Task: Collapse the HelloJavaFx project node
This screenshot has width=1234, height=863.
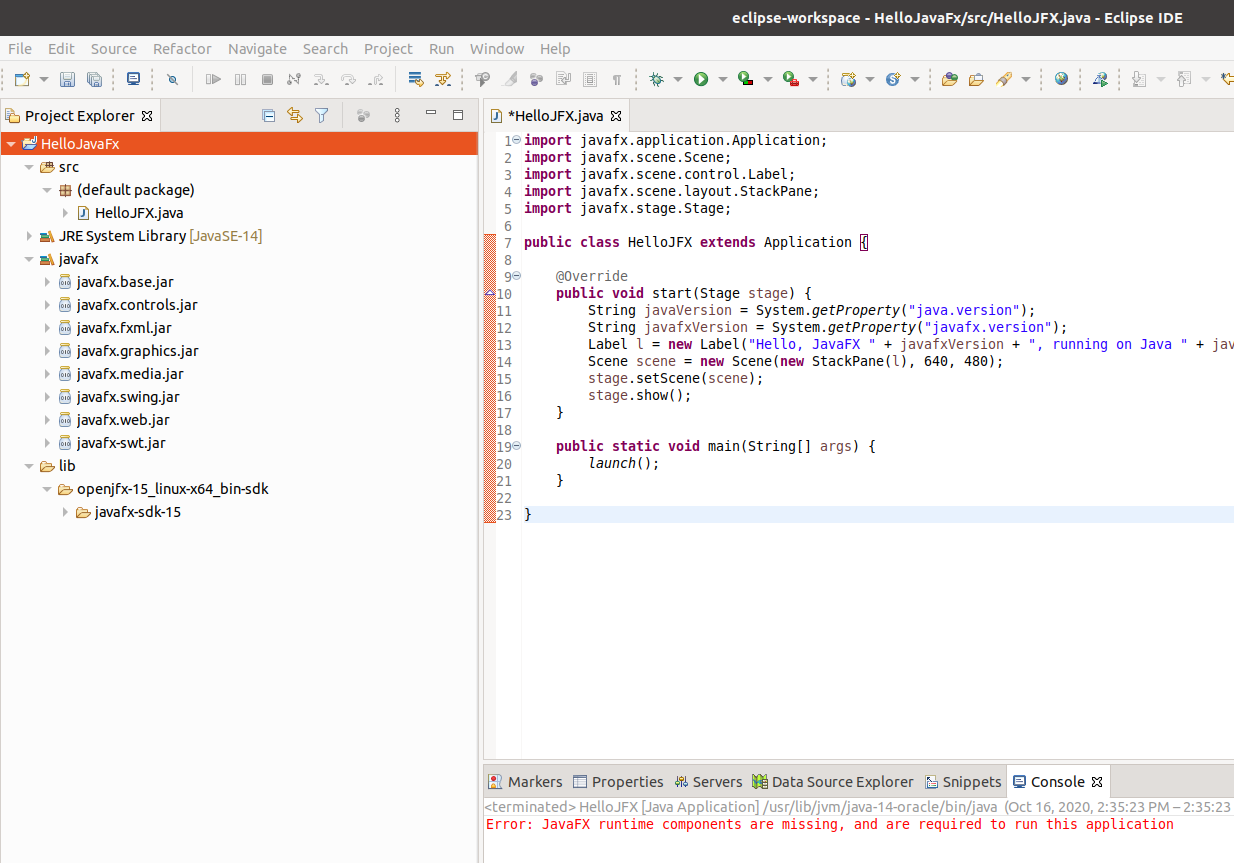Action: tap(11, 144)
